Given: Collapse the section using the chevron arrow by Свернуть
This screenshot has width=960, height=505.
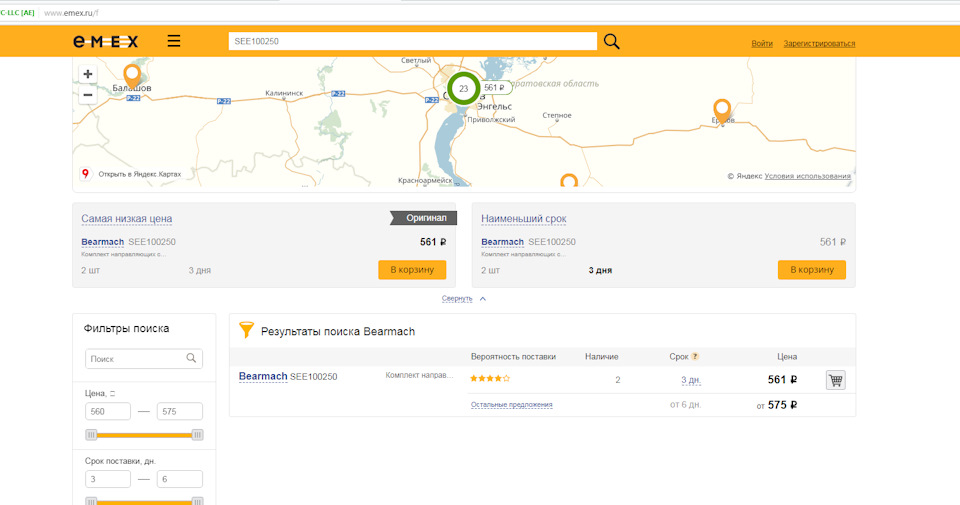Looking at the screenshot, I should point(482,299).
